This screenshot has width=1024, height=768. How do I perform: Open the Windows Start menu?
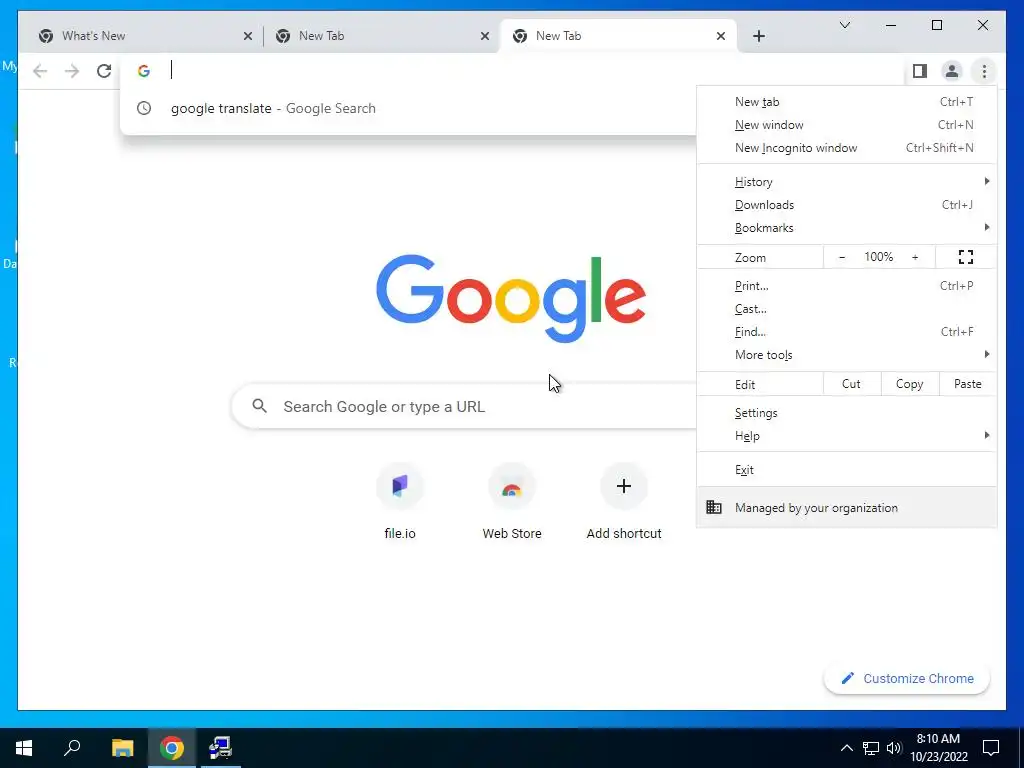click(x=24, y=748)
